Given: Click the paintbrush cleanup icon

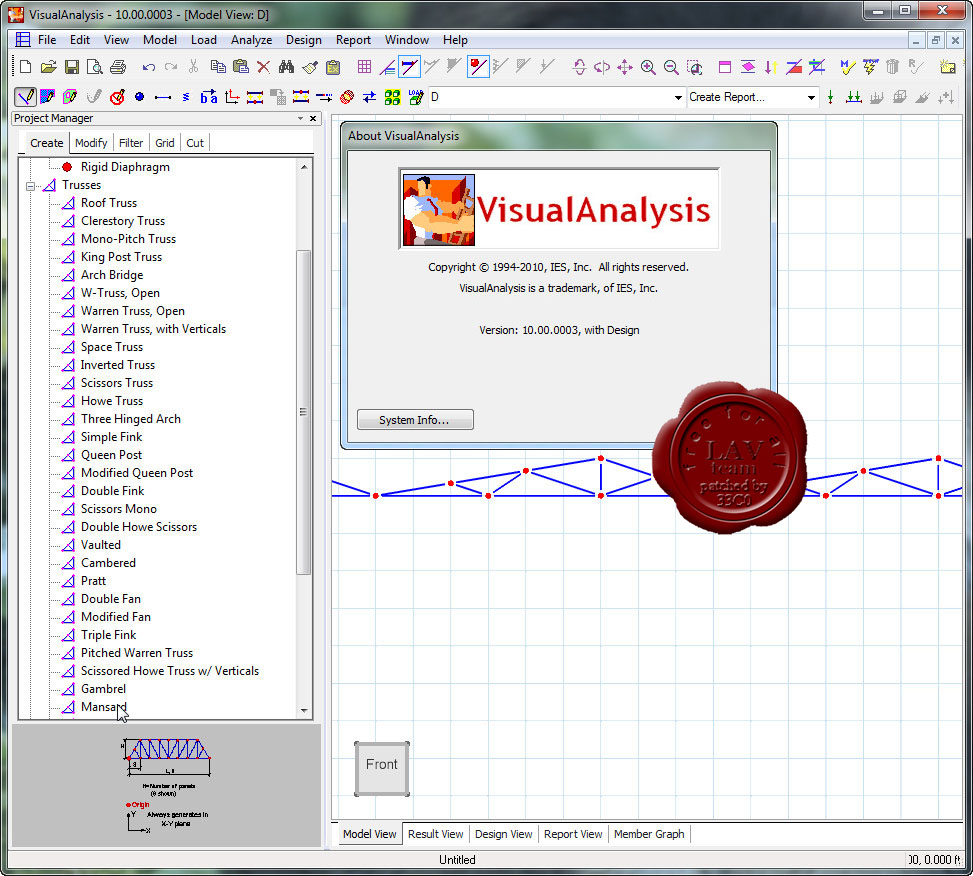Looking at the screenshot, I should coord(310,67).
